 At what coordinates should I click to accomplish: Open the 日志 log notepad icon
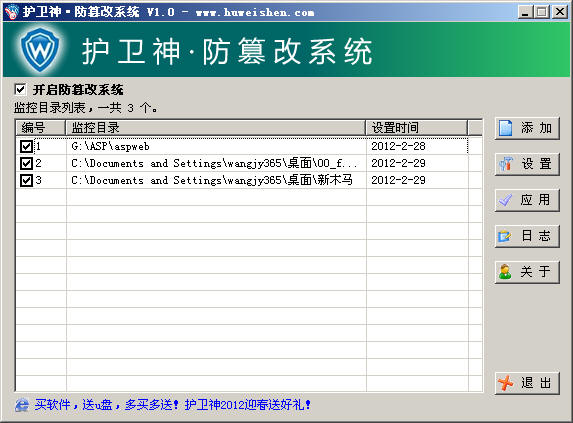click(505, 236)
